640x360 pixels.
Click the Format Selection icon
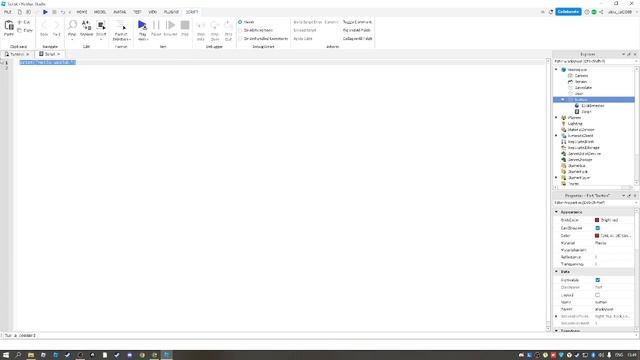(121, 25)
